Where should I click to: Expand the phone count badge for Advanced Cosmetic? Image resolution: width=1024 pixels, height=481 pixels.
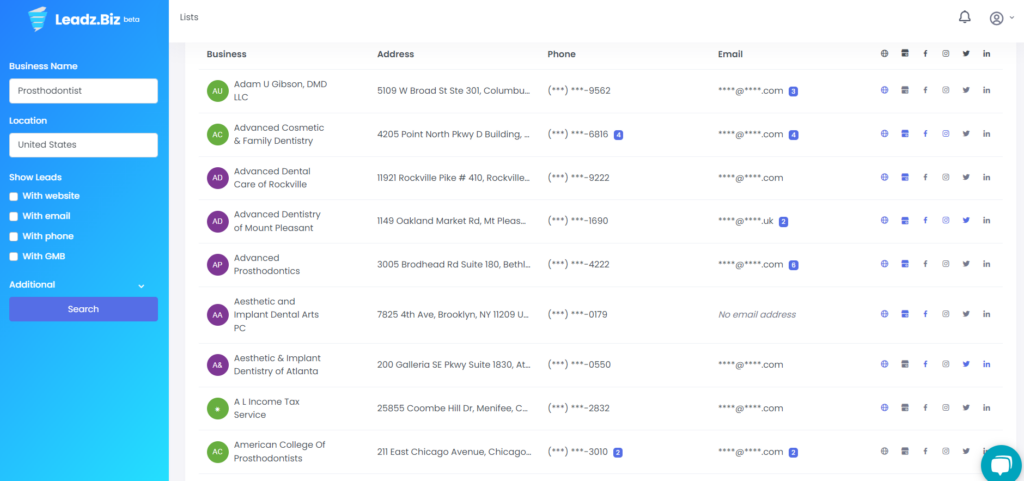(618, 135)
